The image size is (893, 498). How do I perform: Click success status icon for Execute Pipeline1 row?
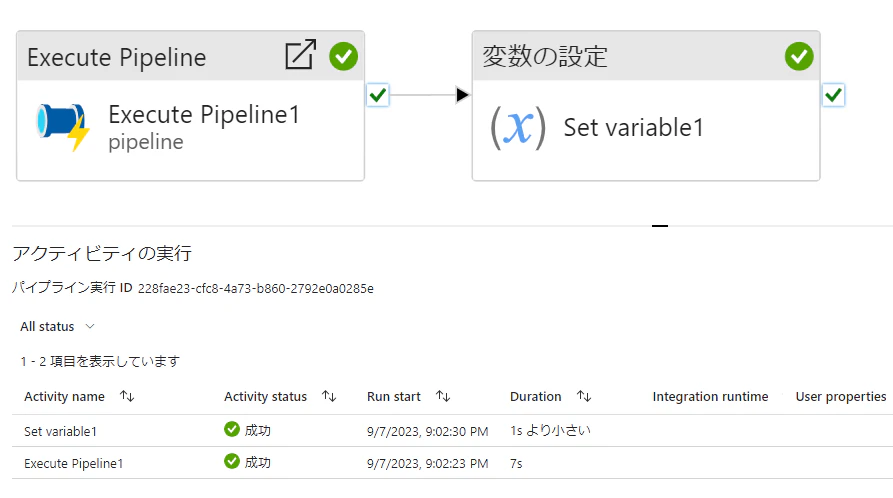click(232, 461)
